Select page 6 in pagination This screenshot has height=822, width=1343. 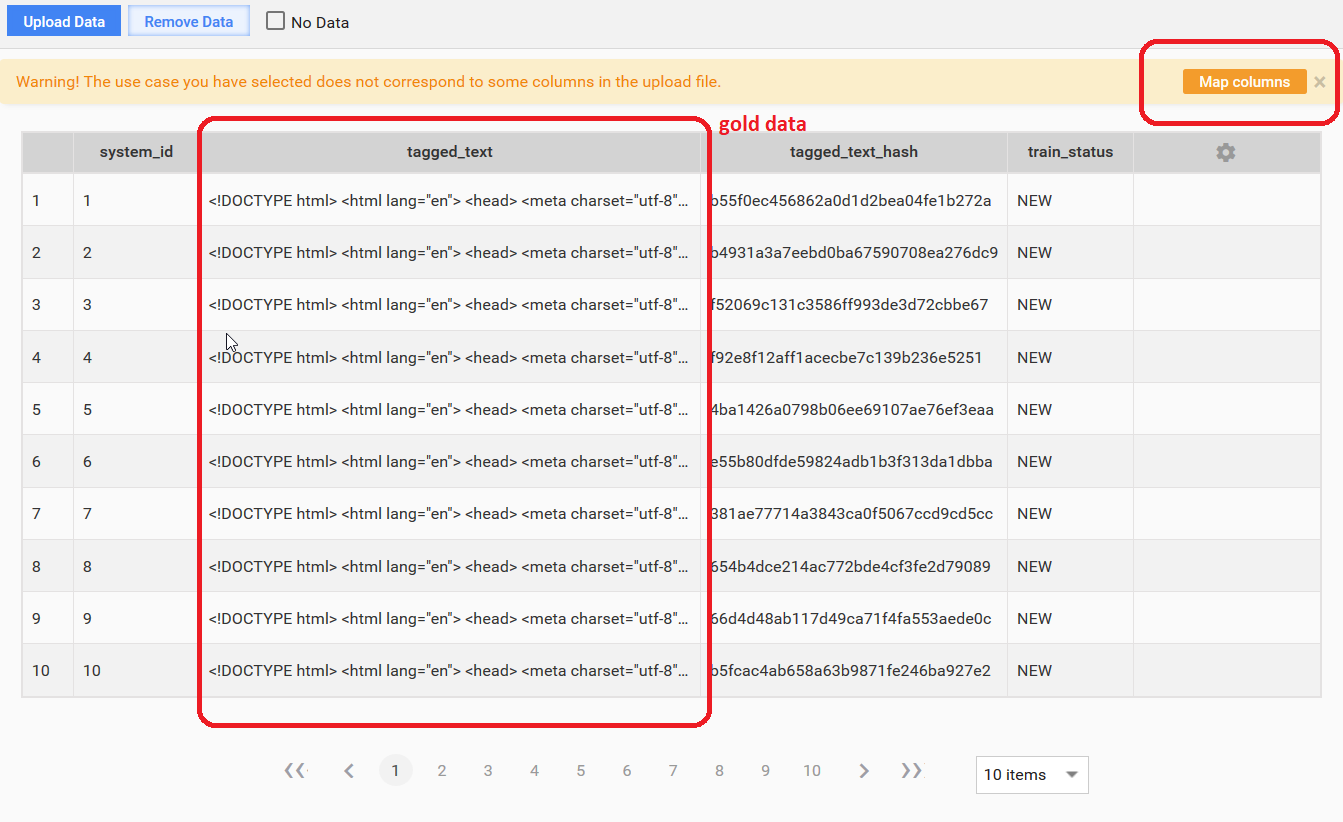click(x=627, y=770)
